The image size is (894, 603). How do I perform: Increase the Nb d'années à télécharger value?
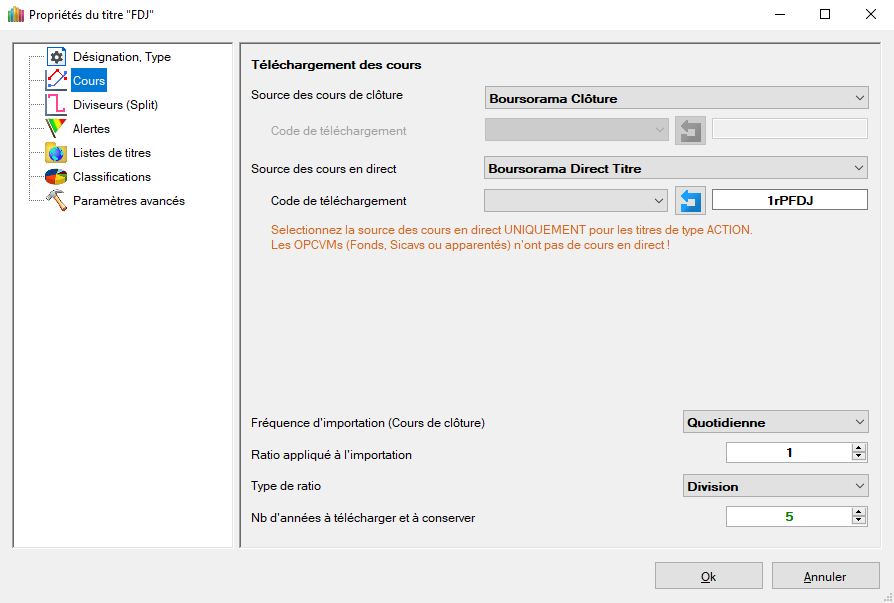pos(858,512)
